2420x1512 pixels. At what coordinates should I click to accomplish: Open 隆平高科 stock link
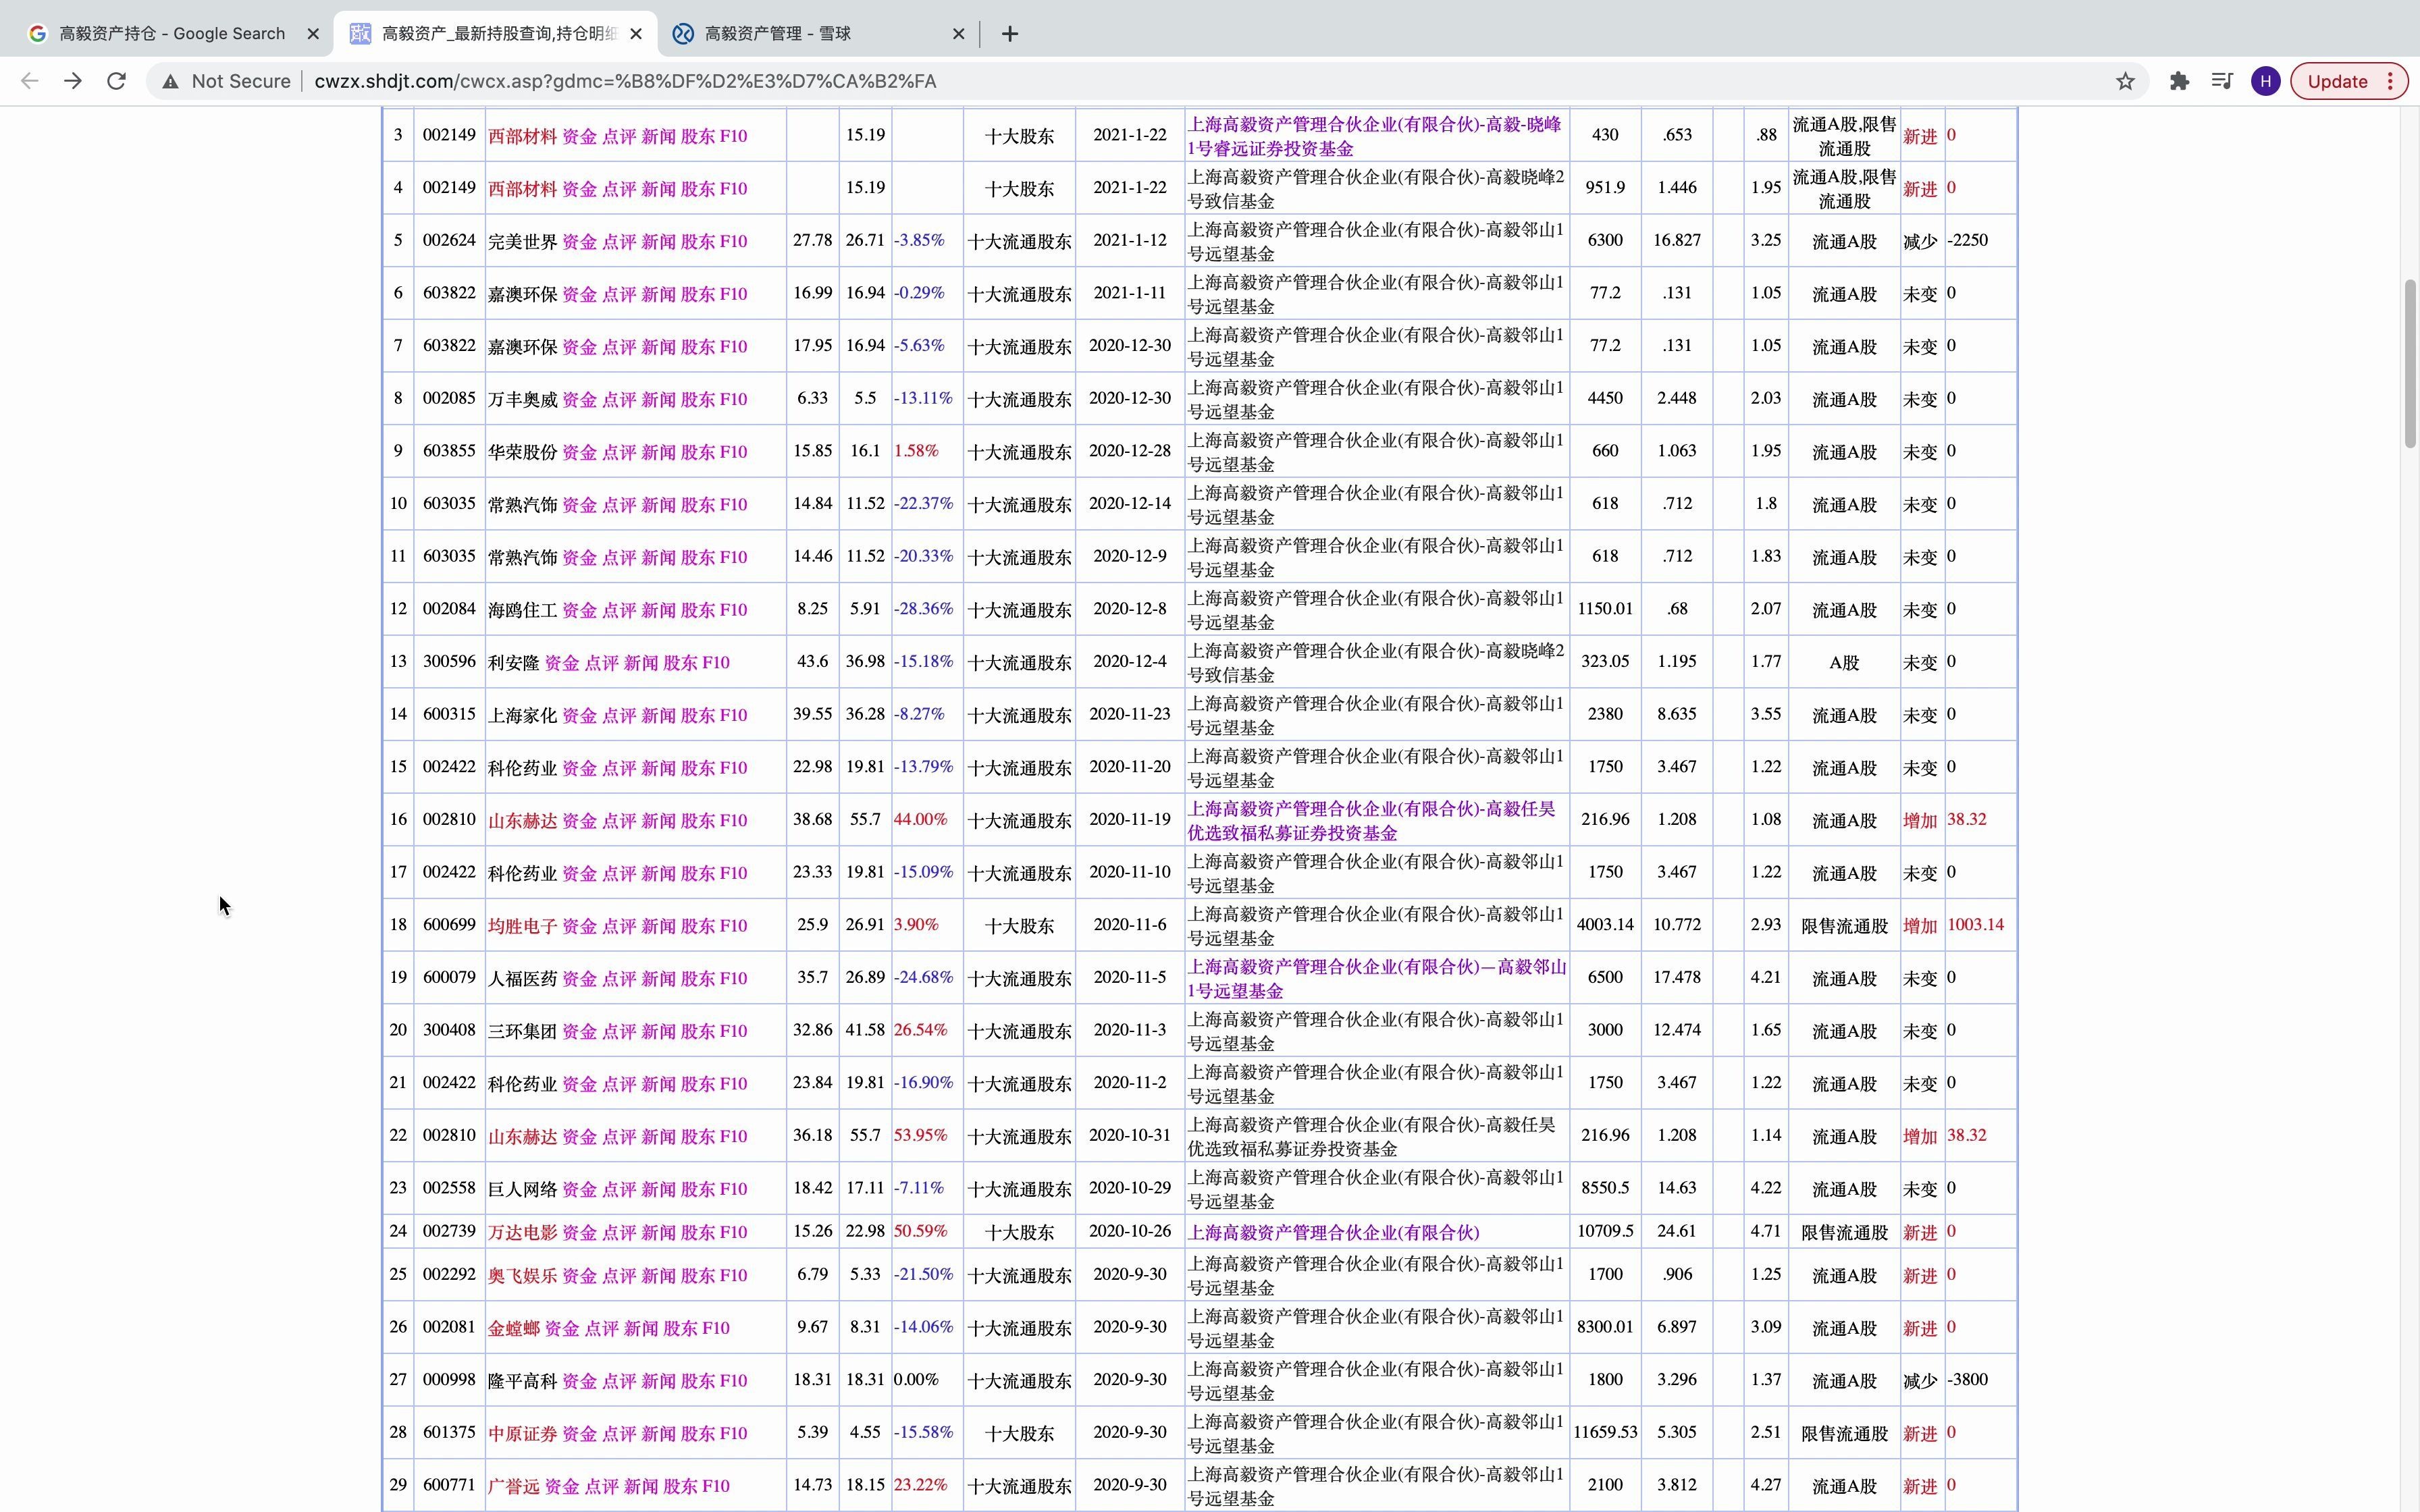(522, 1381)
